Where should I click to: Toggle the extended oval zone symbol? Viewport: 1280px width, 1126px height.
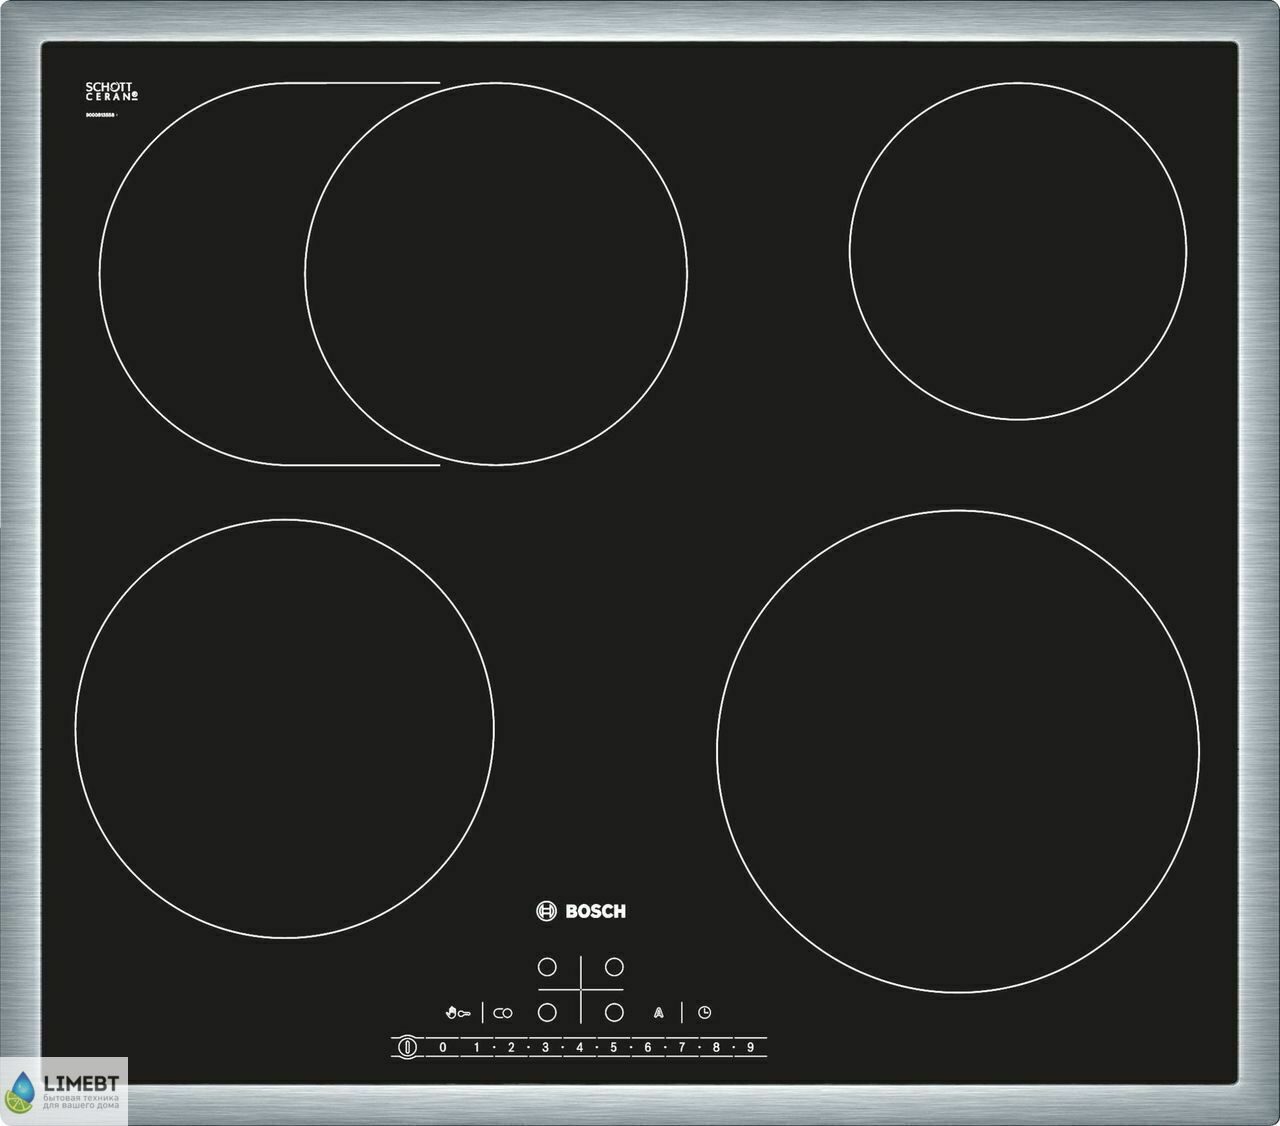pos(503,1013)
